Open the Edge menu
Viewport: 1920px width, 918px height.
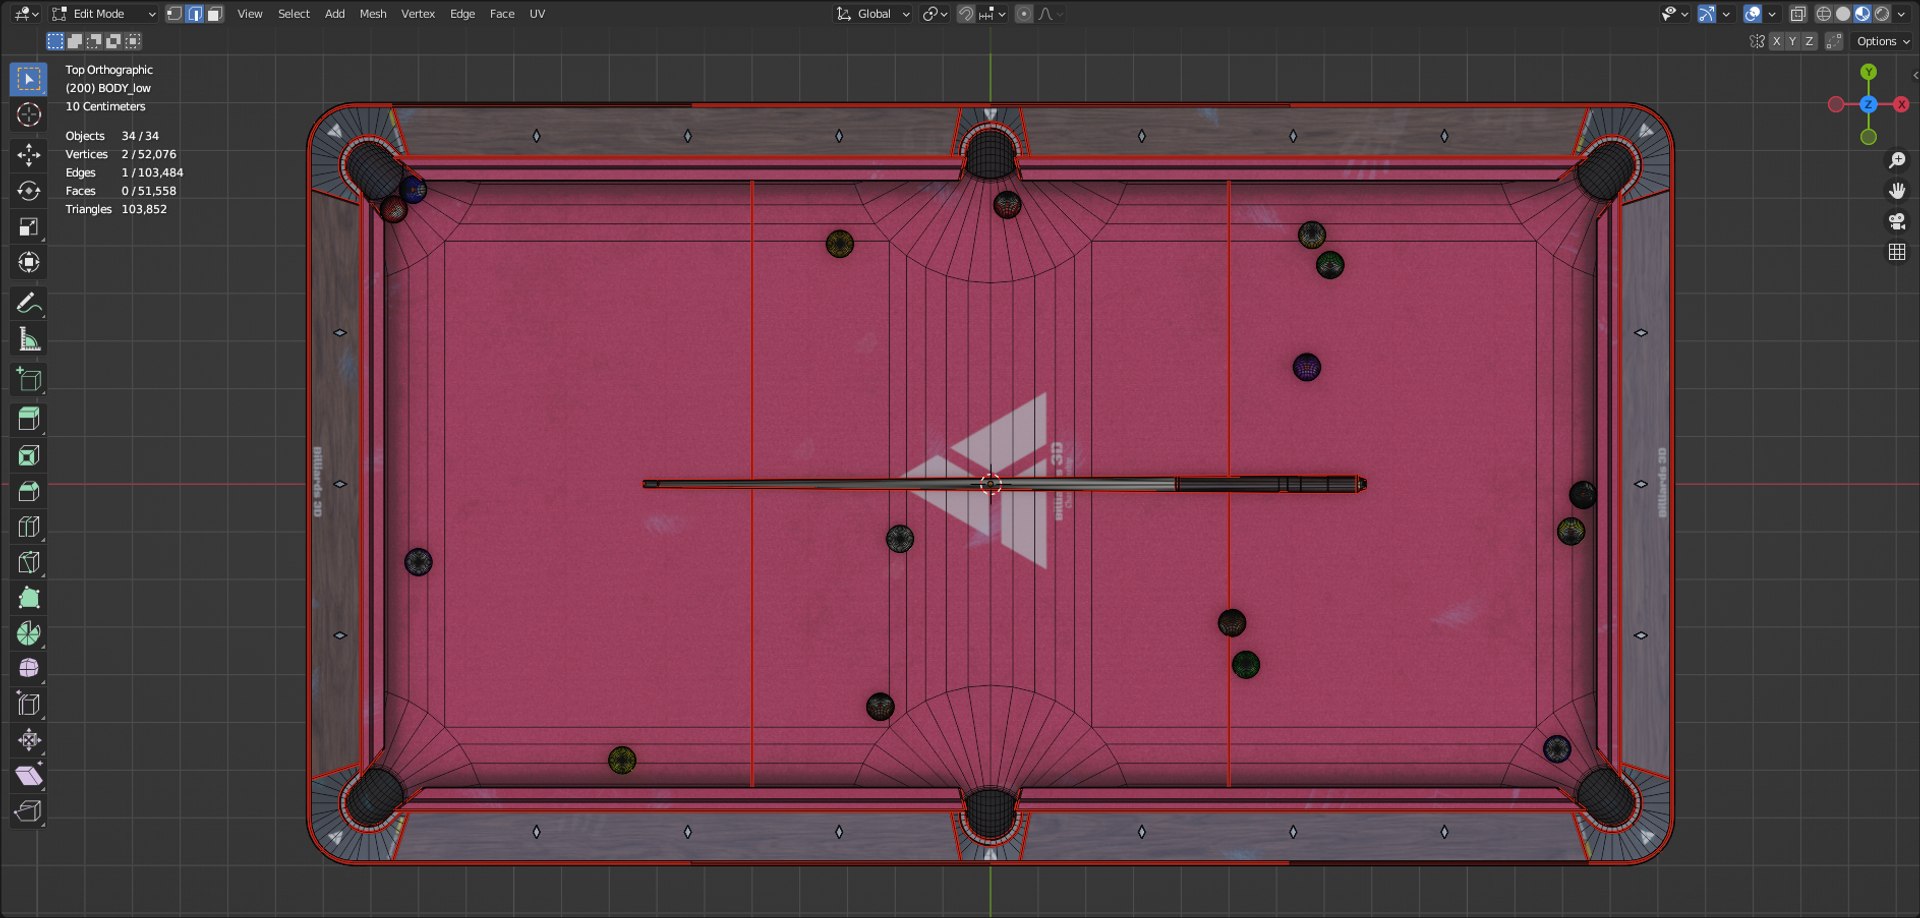[462, 14]
